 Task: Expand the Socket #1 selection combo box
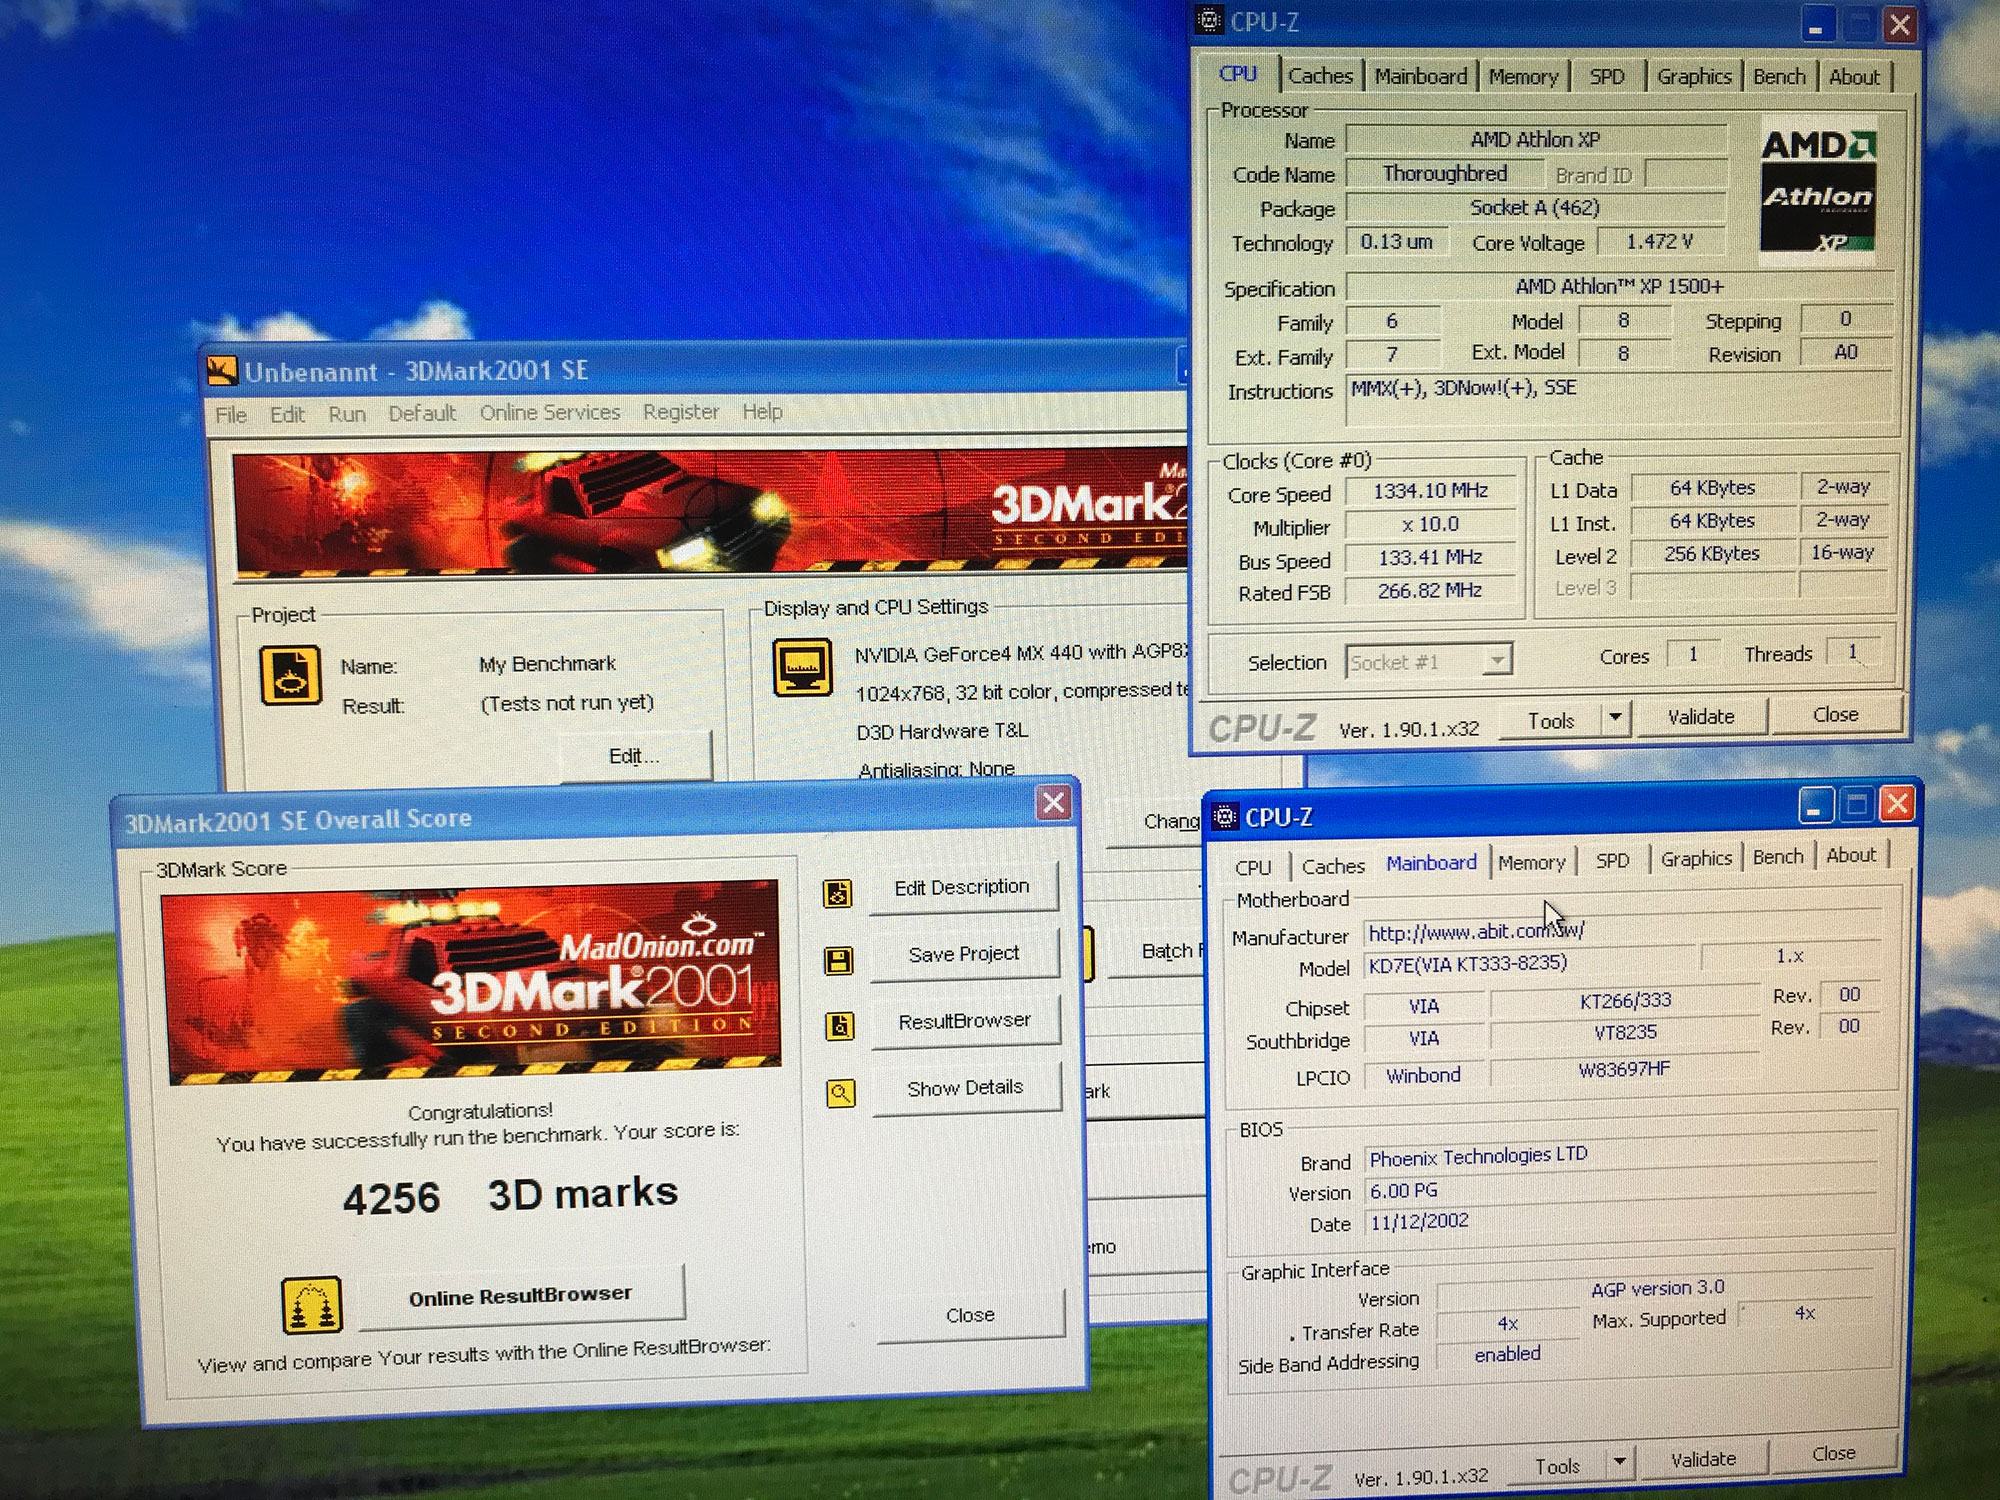[x=1496, y=661]
